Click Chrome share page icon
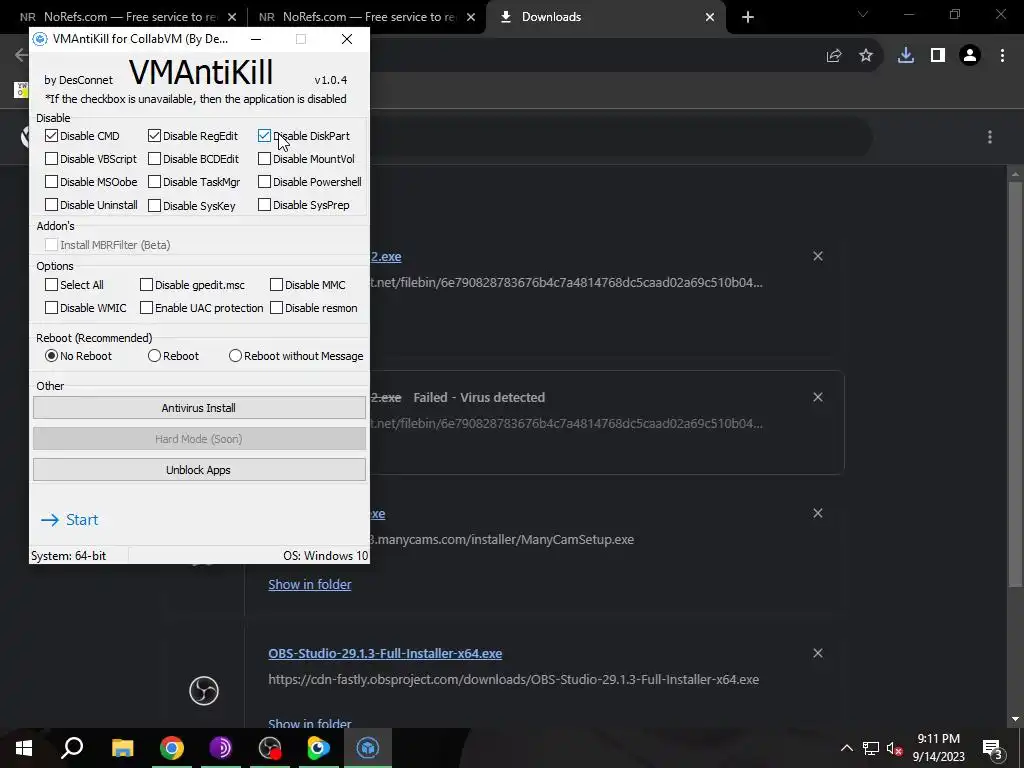 pyautogui.click(x=834, y=56)
